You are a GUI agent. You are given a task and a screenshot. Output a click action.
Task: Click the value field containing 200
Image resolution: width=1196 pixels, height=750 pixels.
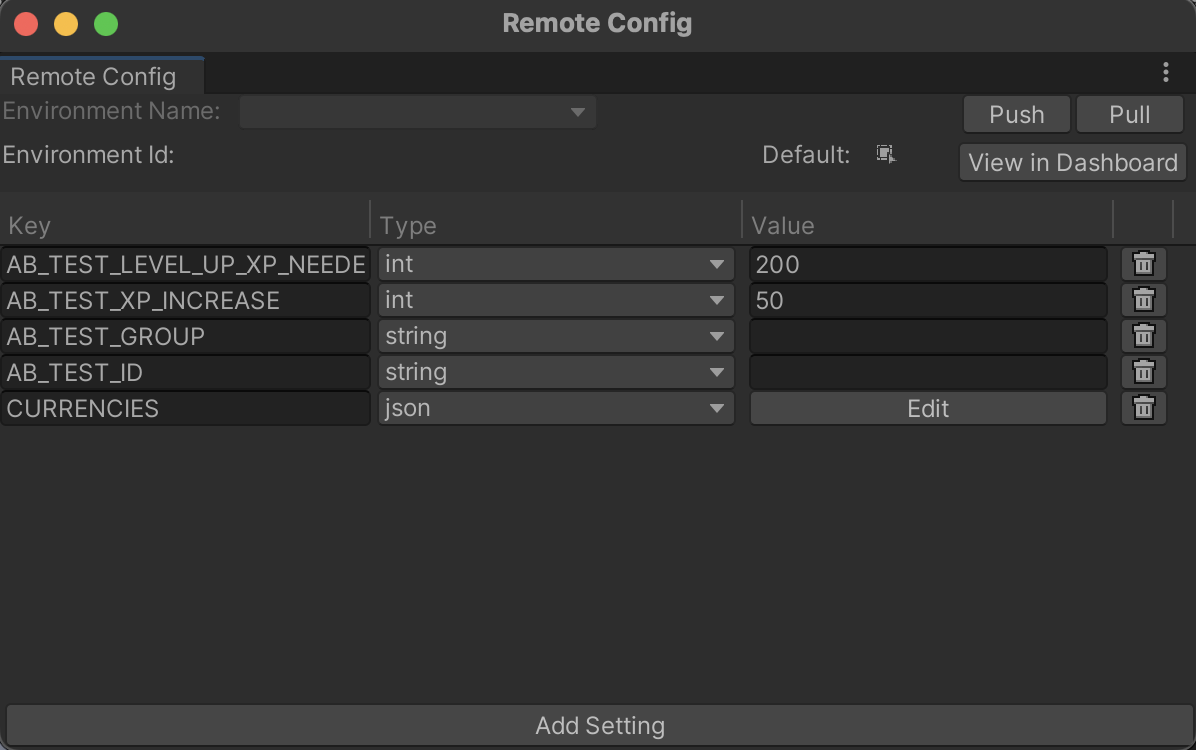point(927,264)
